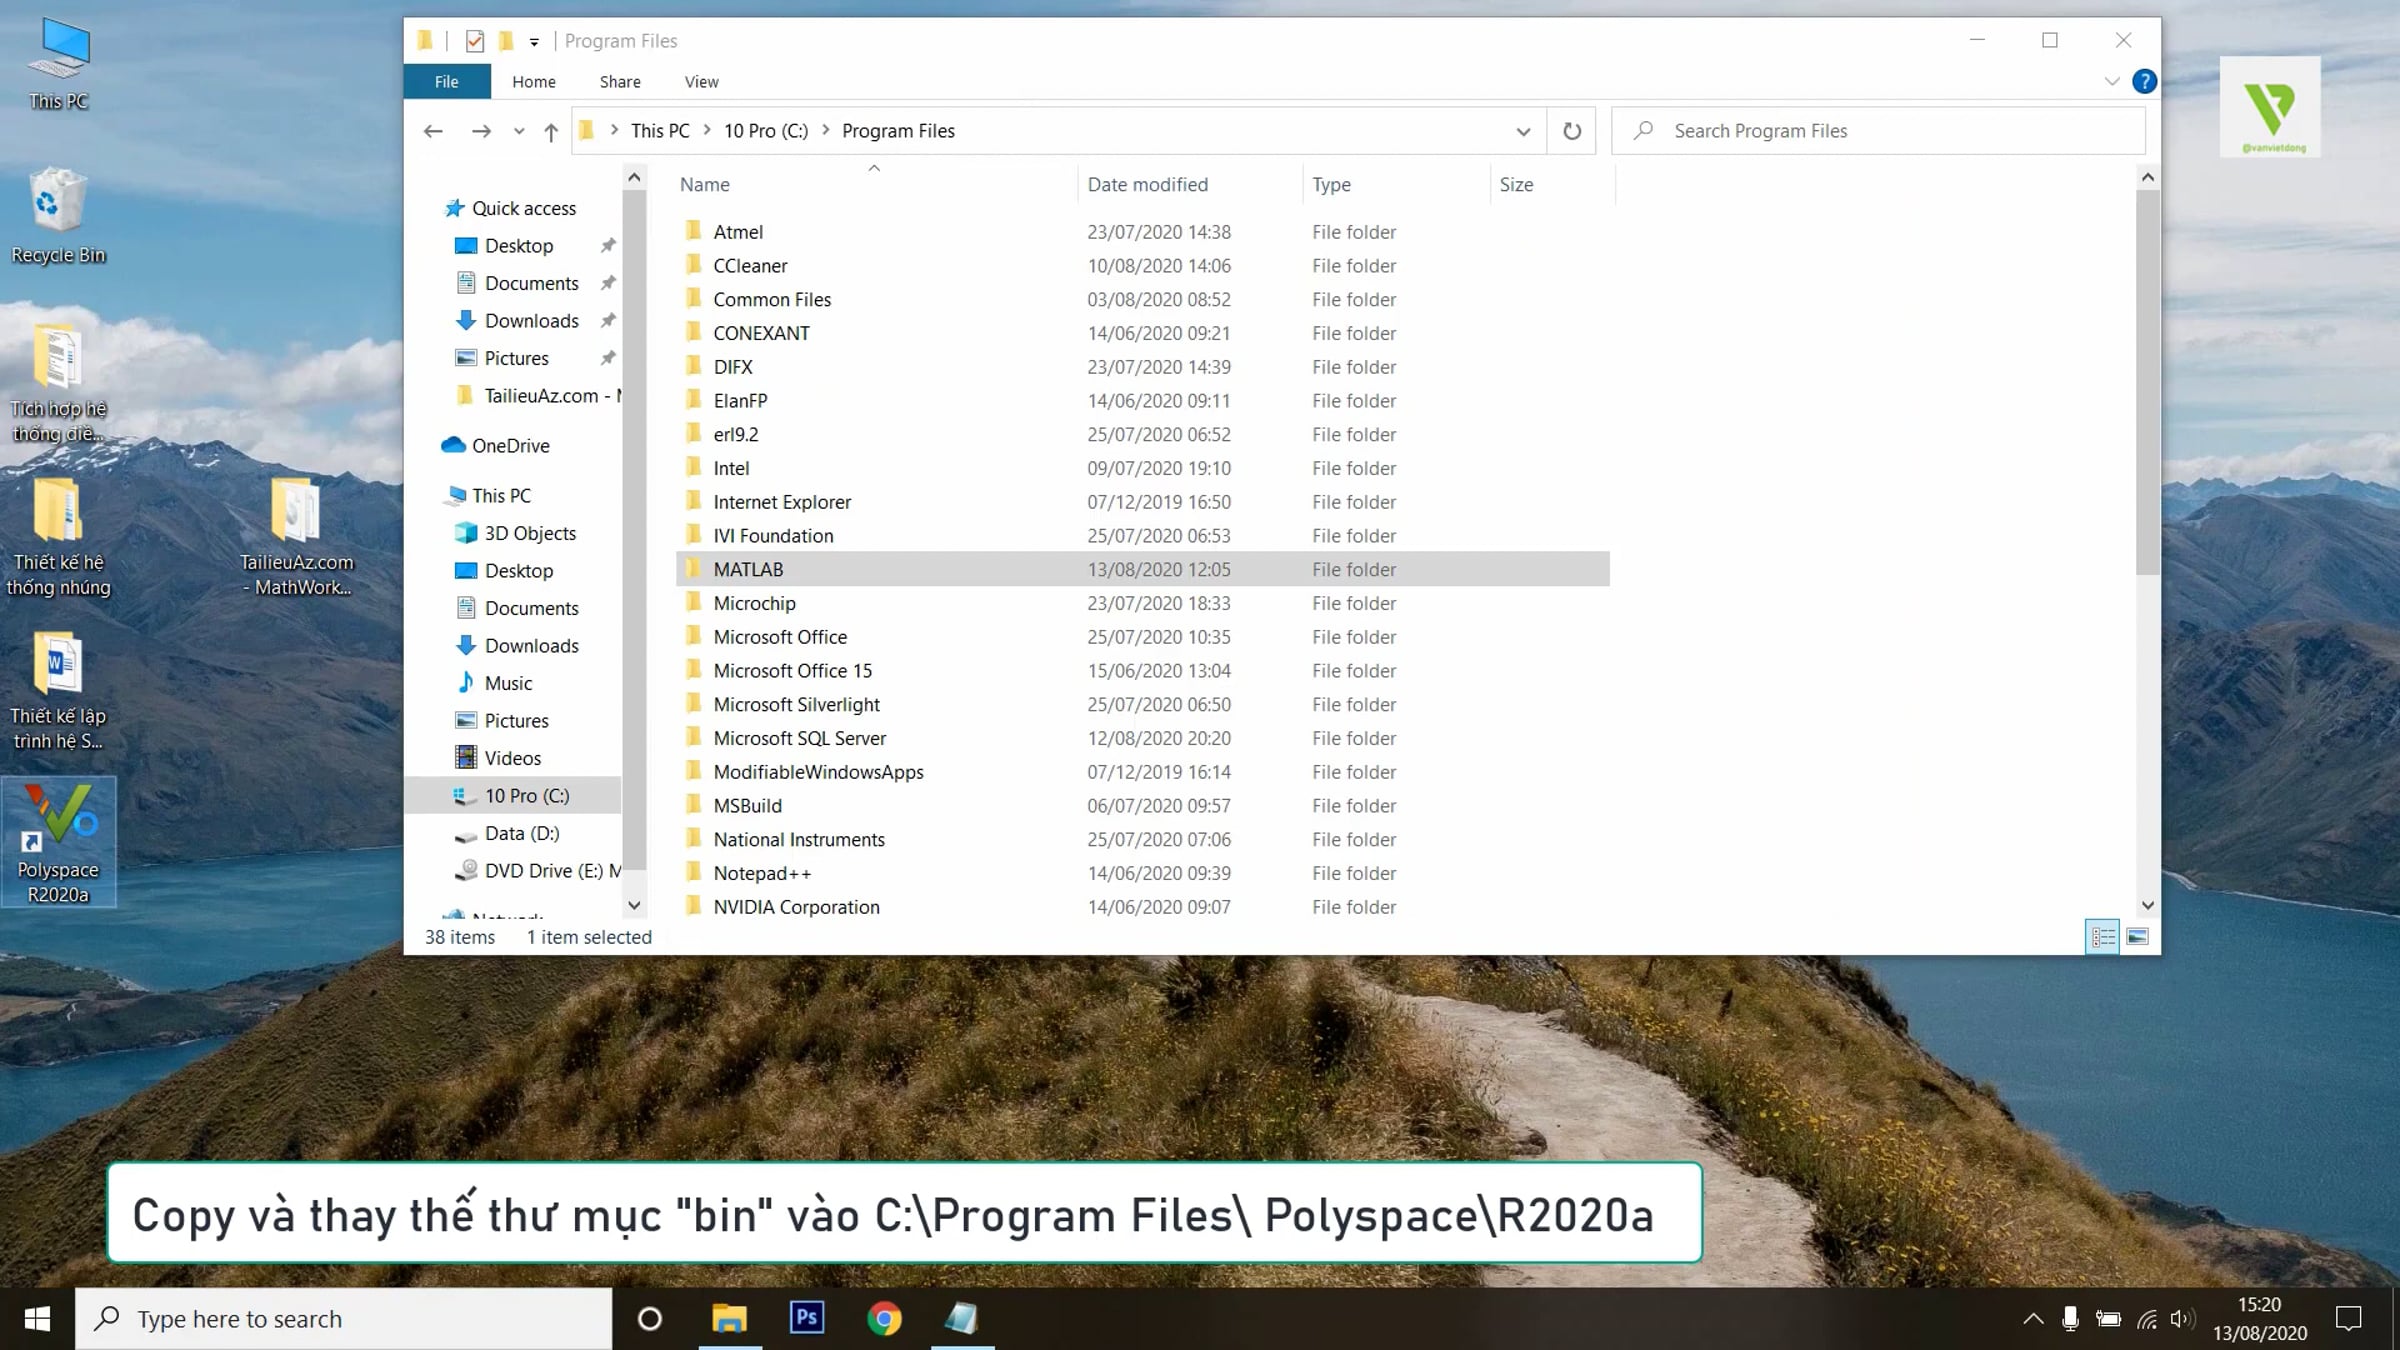Click the Cortana circle icon on taskbar
The image size is (2400, 1350).
click(x=650, y=1318)
